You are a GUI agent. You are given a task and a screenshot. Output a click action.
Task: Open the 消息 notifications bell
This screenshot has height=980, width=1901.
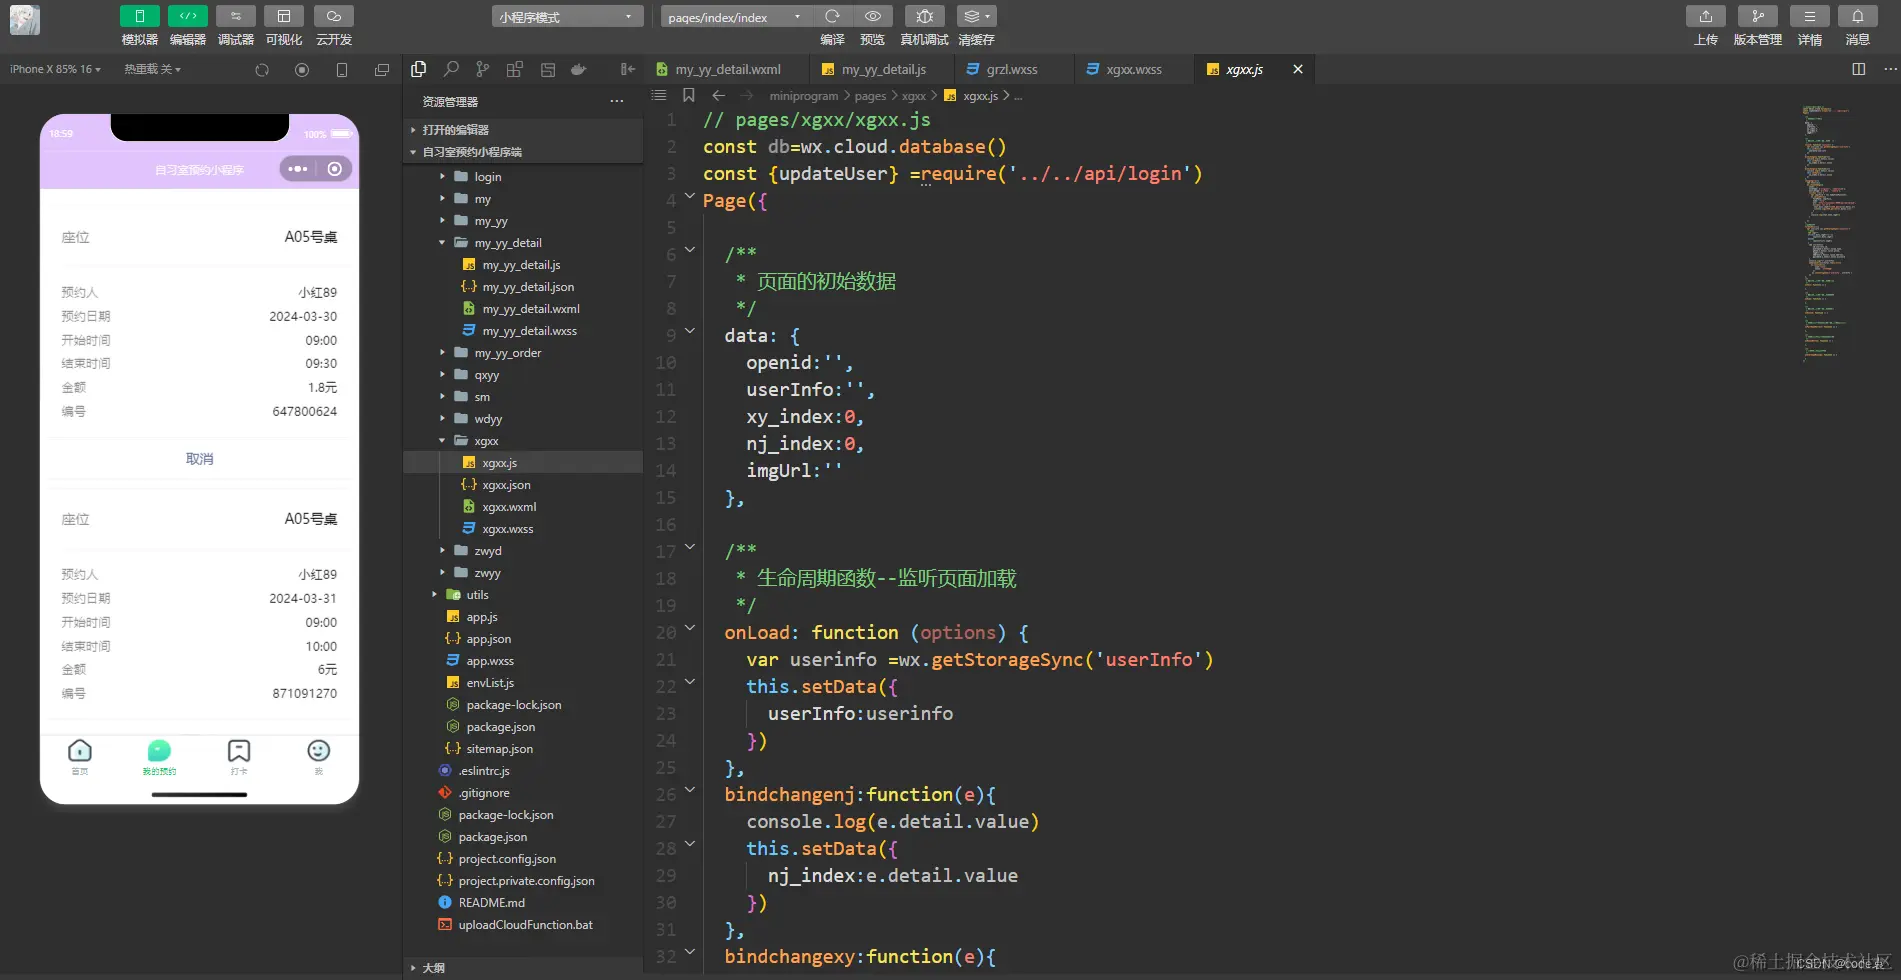[1858, 16]
